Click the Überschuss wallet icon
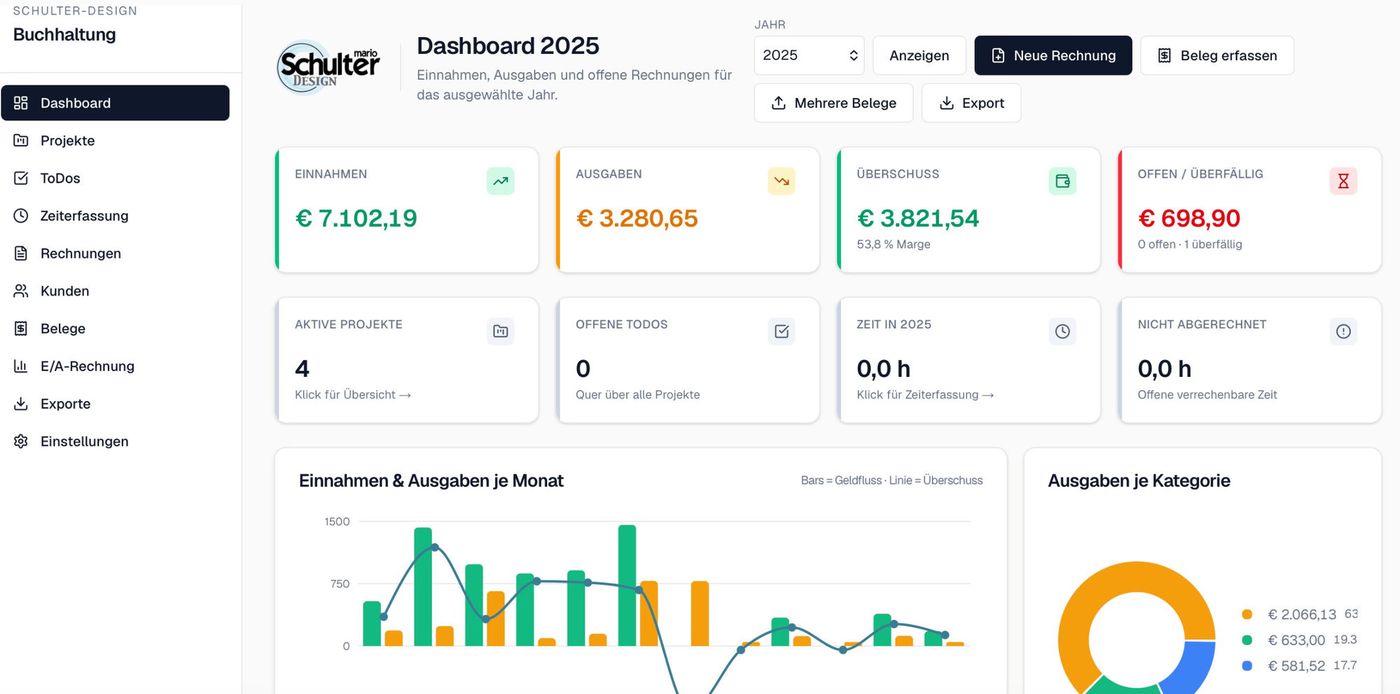1400x694 pixels. pos(1063,181)
